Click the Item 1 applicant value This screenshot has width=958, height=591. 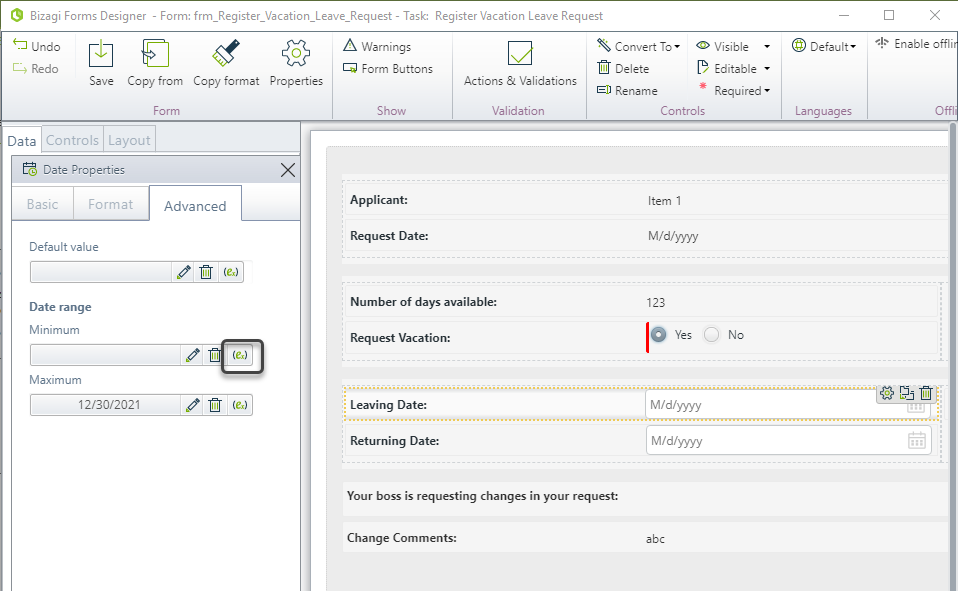click(664, 200)
